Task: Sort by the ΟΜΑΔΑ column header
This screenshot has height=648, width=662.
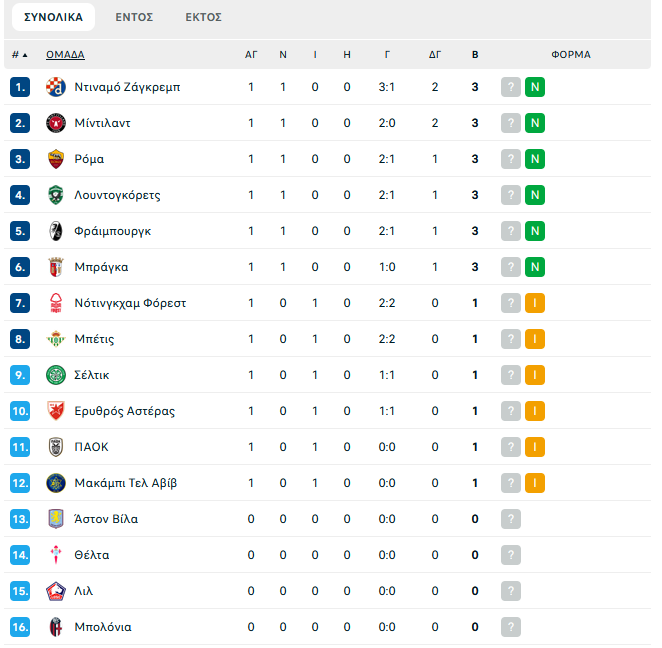Action: click(65, 54)
